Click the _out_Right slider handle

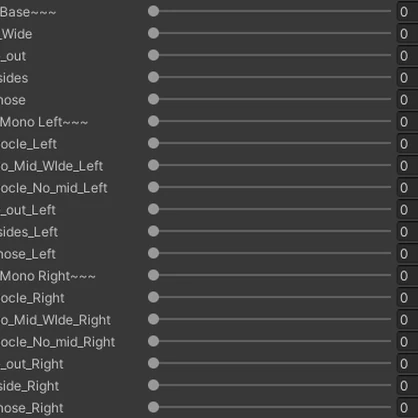tap(153, 363)
